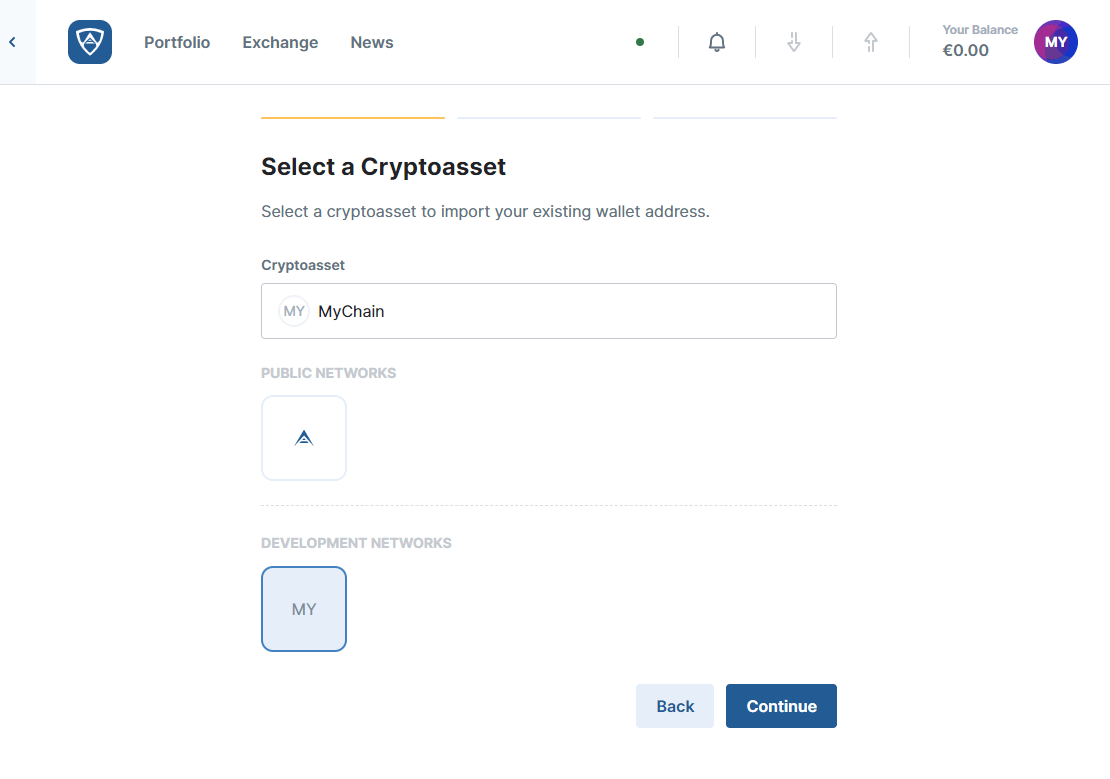Click the Back button
The height and width of the screenshot is (779, 1110).
[675, 706]
